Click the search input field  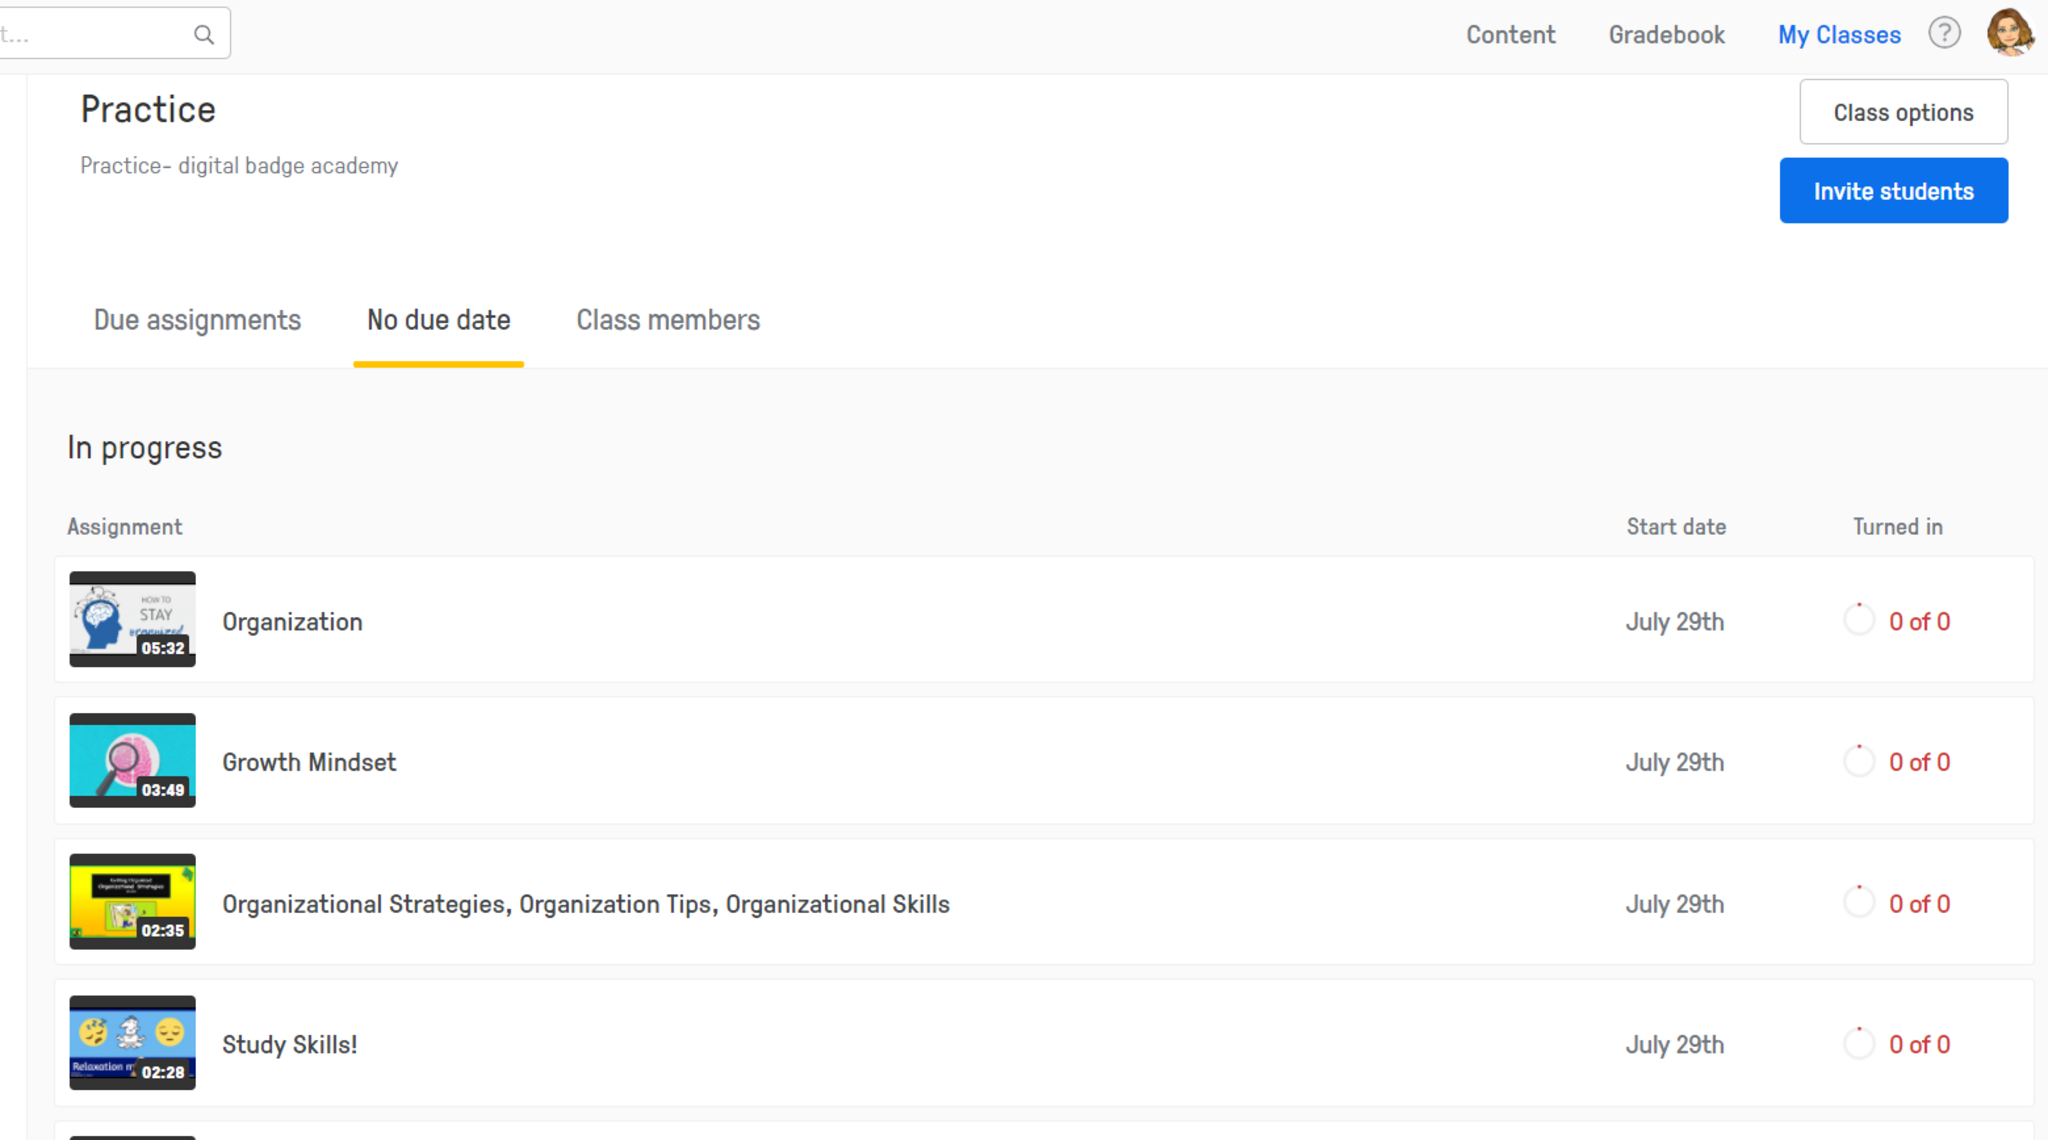click(90, 35)
